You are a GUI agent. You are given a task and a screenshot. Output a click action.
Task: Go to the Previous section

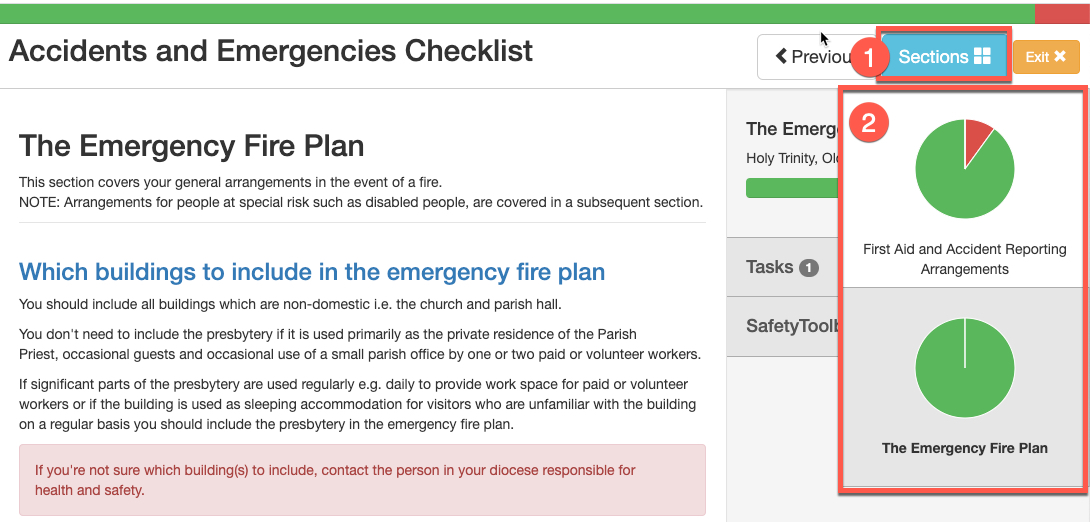click(x=806, y=57)
